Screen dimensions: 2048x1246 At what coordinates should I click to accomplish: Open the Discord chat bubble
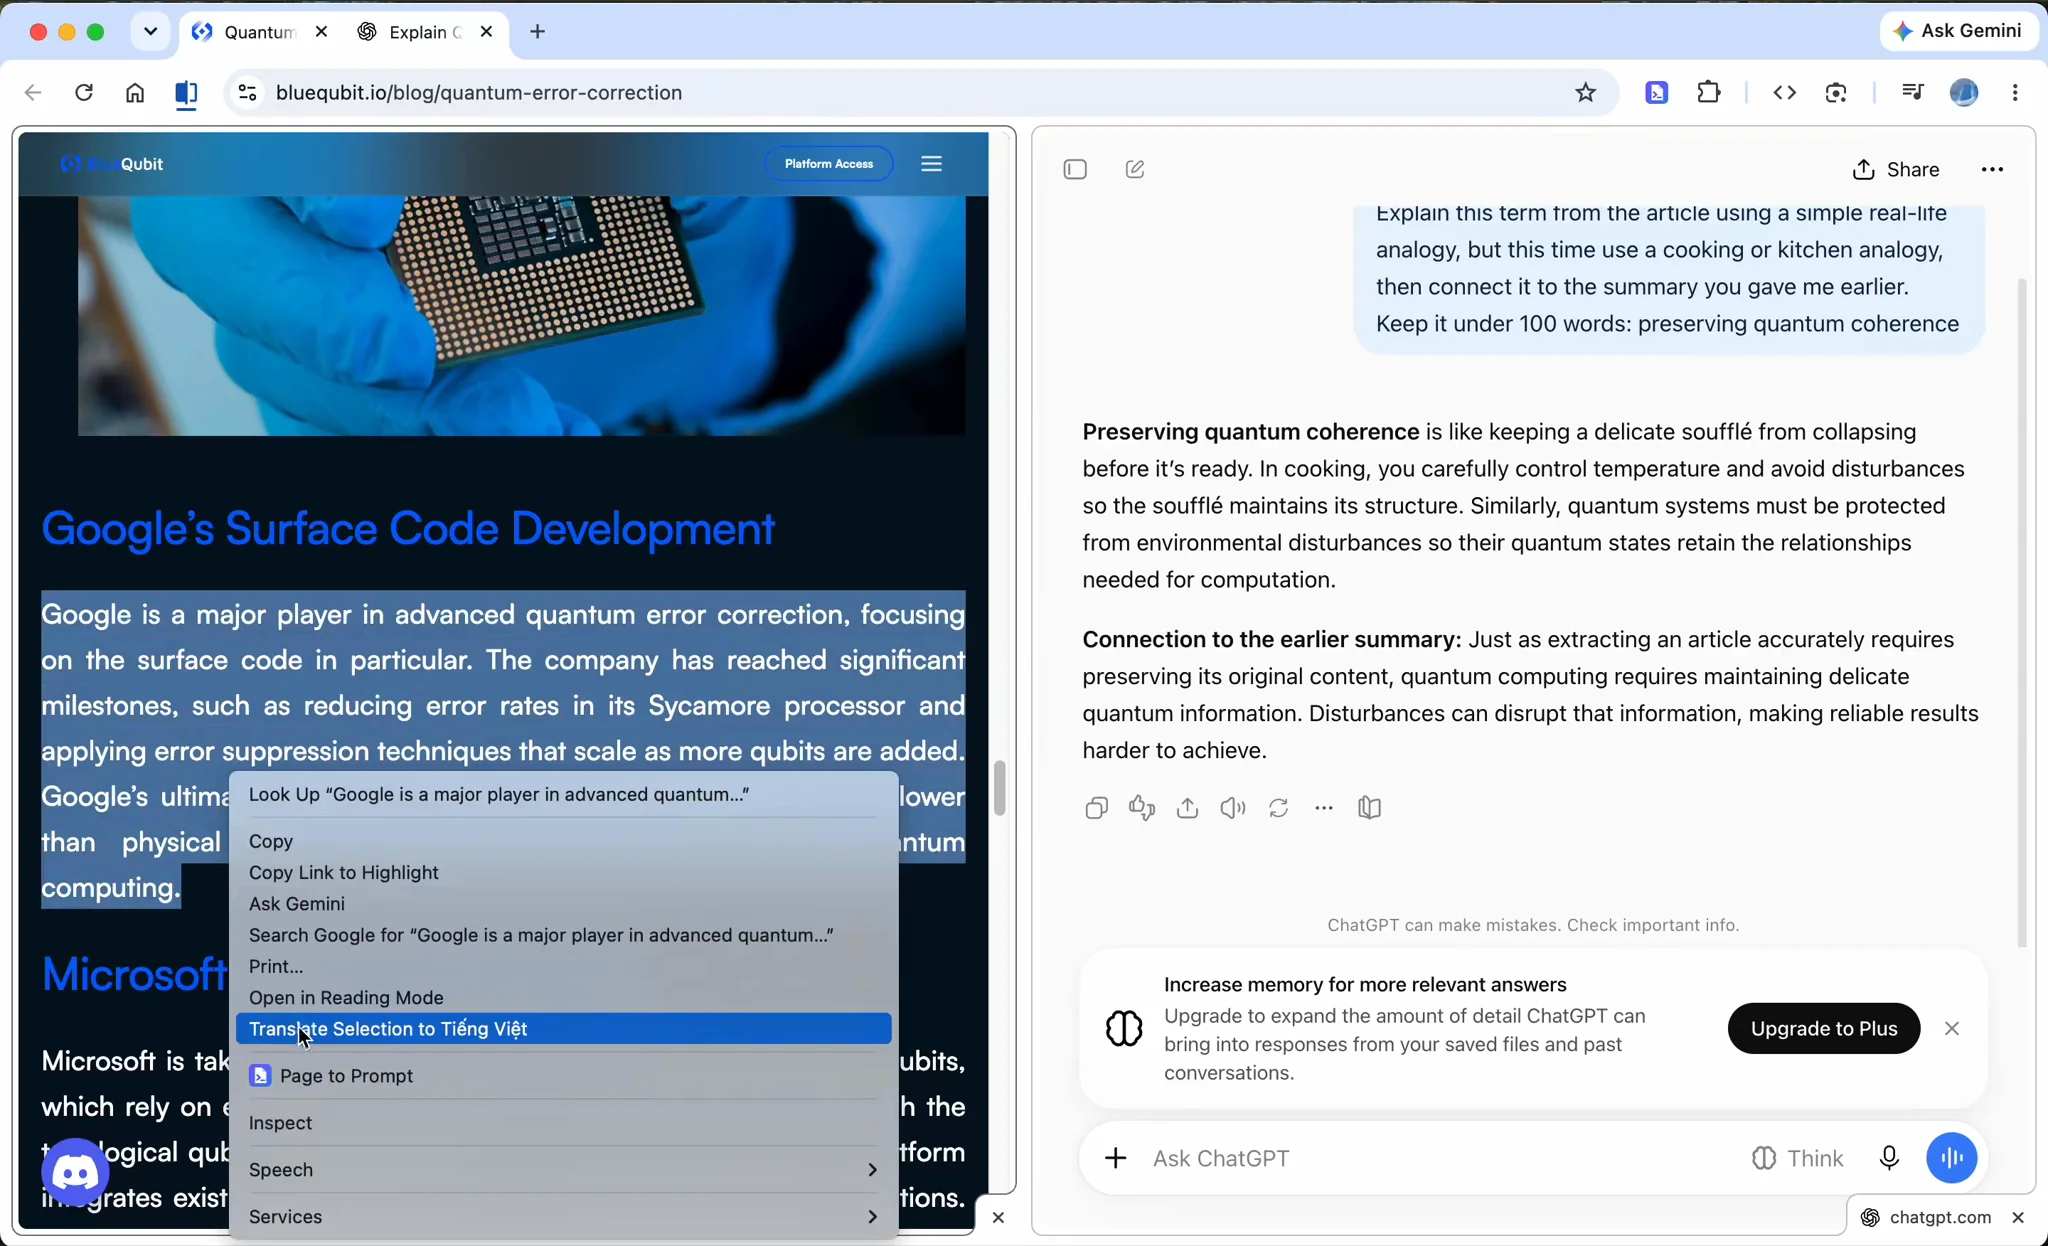tap(75, 1172)
